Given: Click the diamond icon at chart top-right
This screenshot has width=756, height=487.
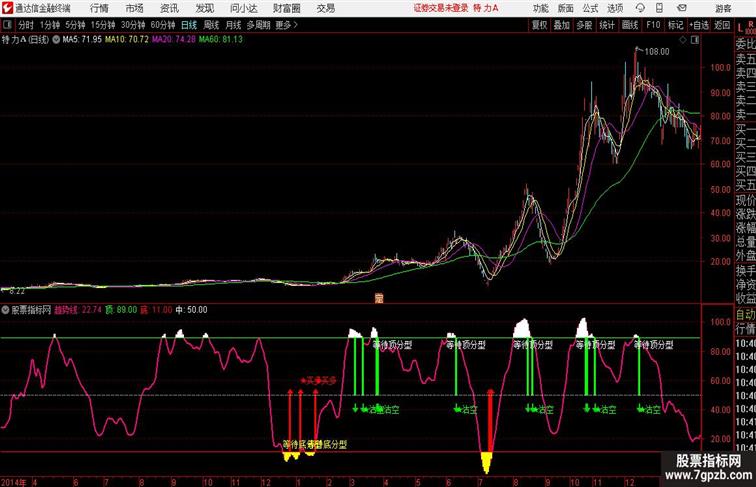Looking at the screenshot, I should pos(683,40).
